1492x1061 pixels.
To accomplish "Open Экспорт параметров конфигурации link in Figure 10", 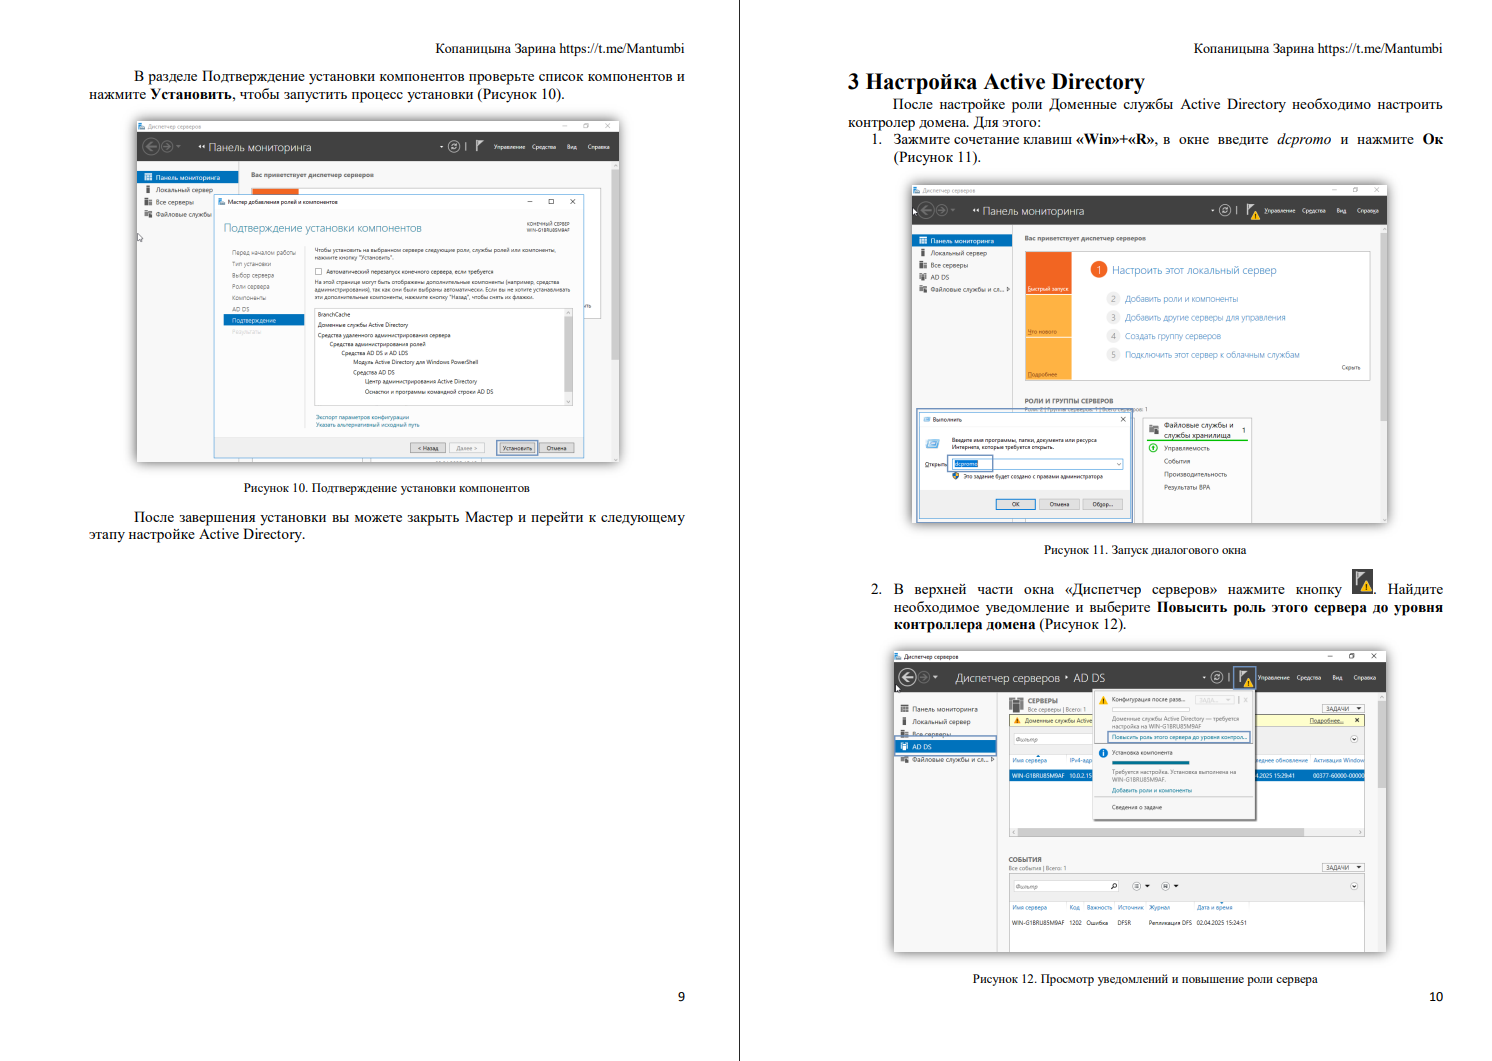I will pos(362,417).
